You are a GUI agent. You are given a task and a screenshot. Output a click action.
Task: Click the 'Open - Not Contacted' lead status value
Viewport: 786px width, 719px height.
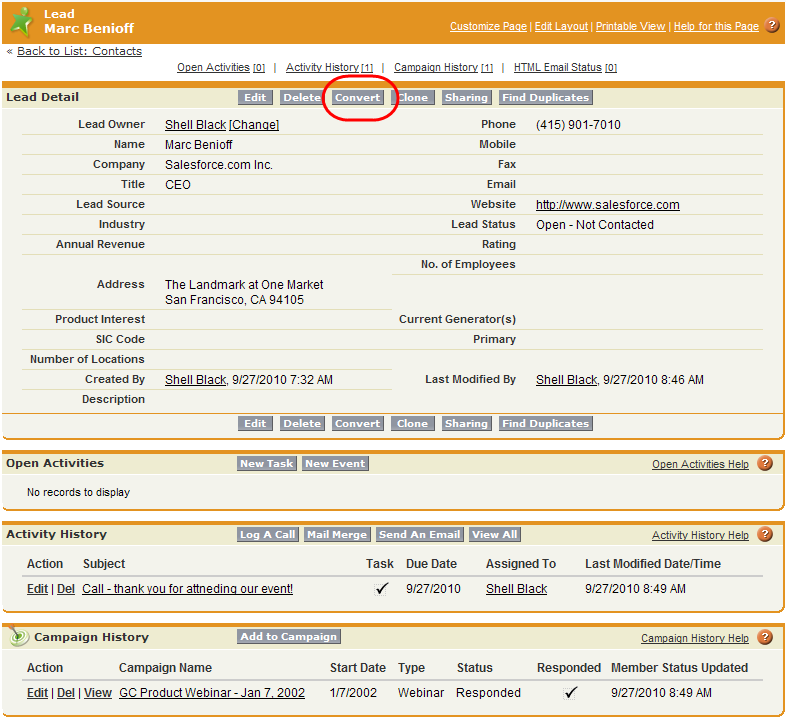(x=595, y=225)
